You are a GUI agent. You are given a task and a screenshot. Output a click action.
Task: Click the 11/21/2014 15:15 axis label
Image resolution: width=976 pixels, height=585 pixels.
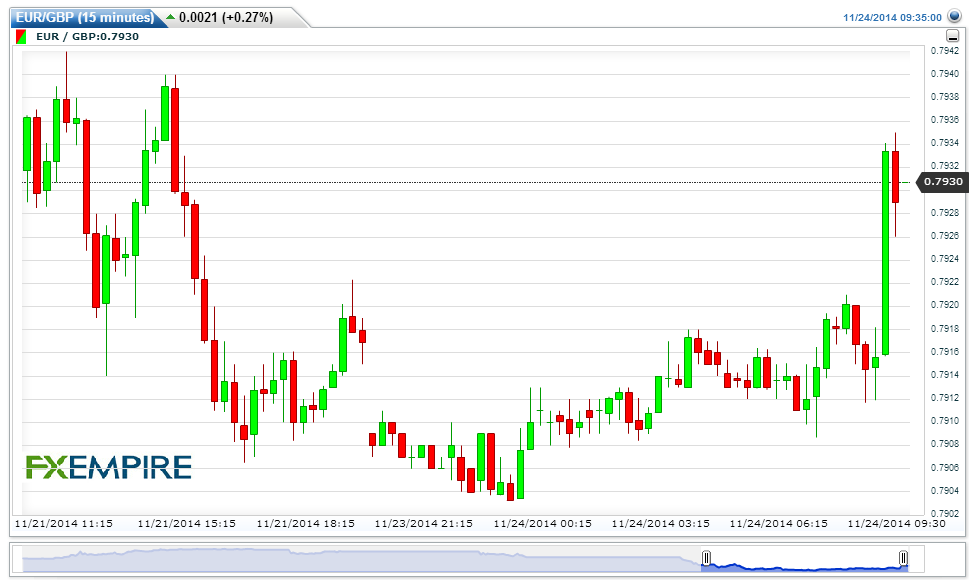pyautogui.click(x=187, y=523)
